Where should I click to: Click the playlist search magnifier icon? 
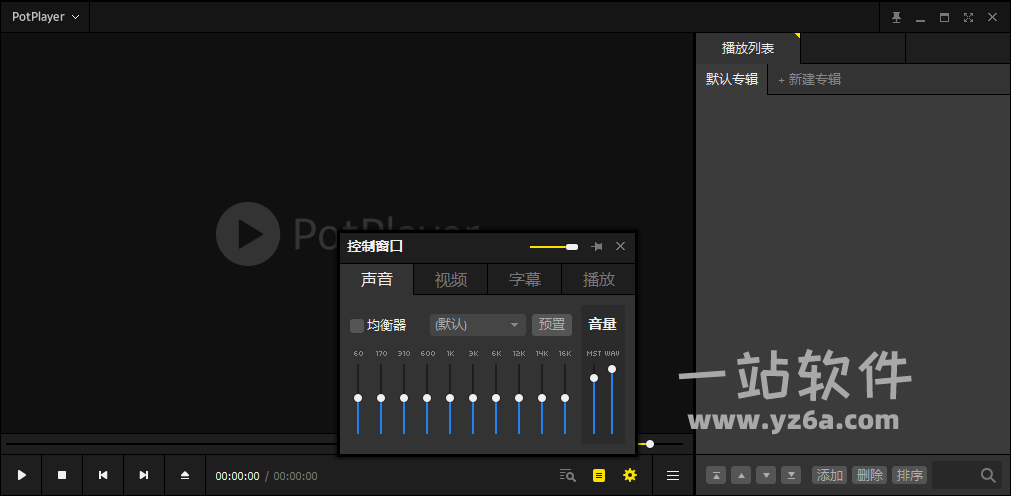pos(988,475)
